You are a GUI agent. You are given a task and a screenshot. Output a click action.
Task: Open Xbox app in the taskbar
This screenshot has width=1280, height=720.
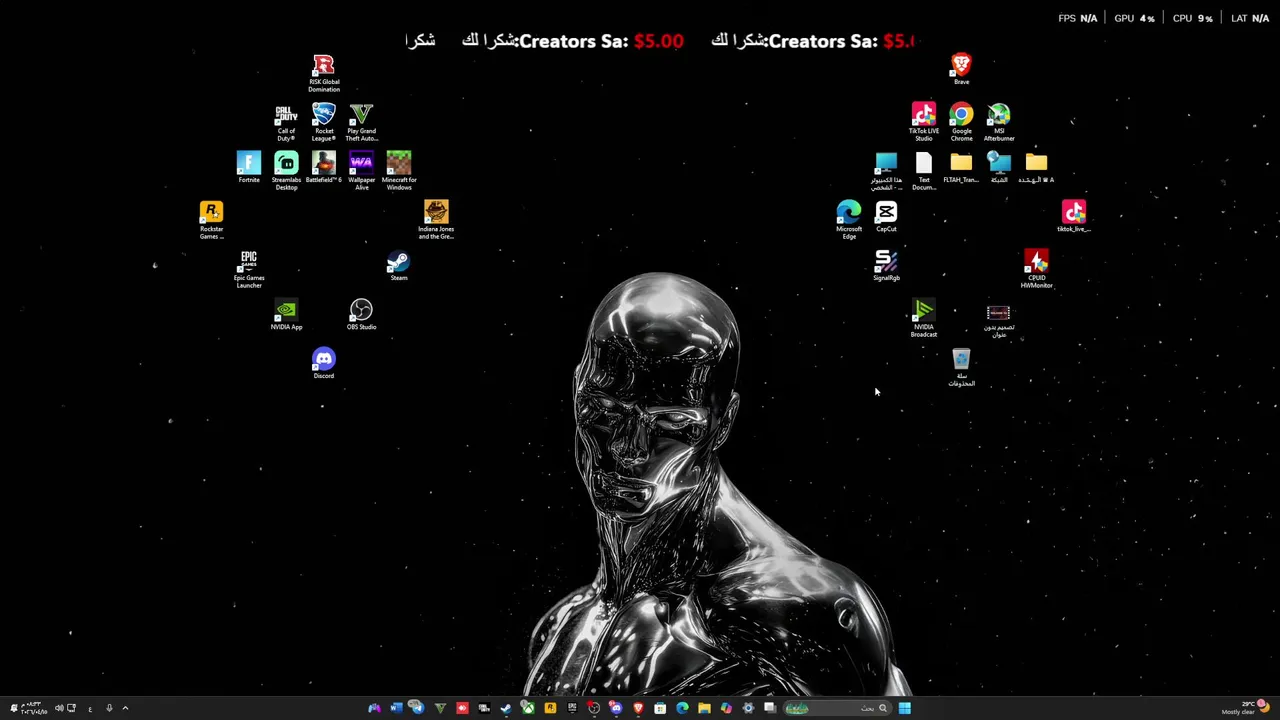(x=528, y=708)
